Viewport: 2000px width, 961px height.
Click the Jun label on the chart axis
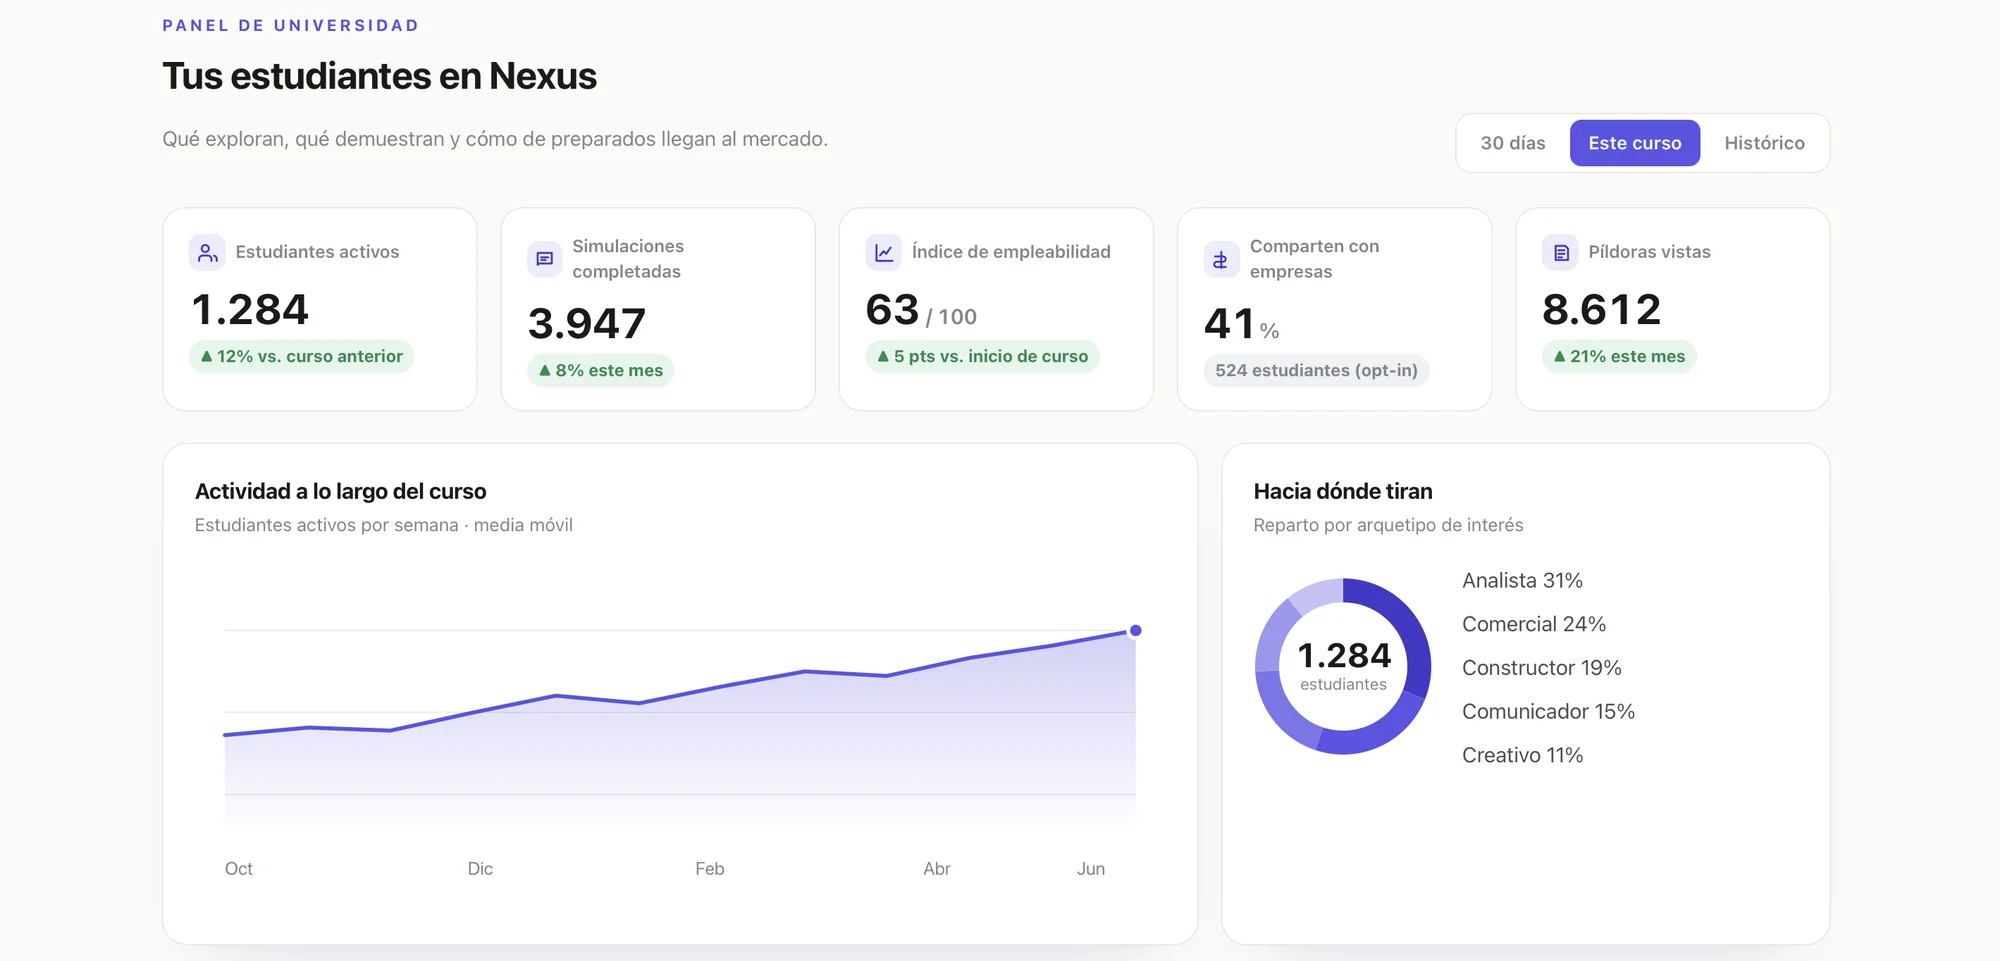(x=1090, y=869)
